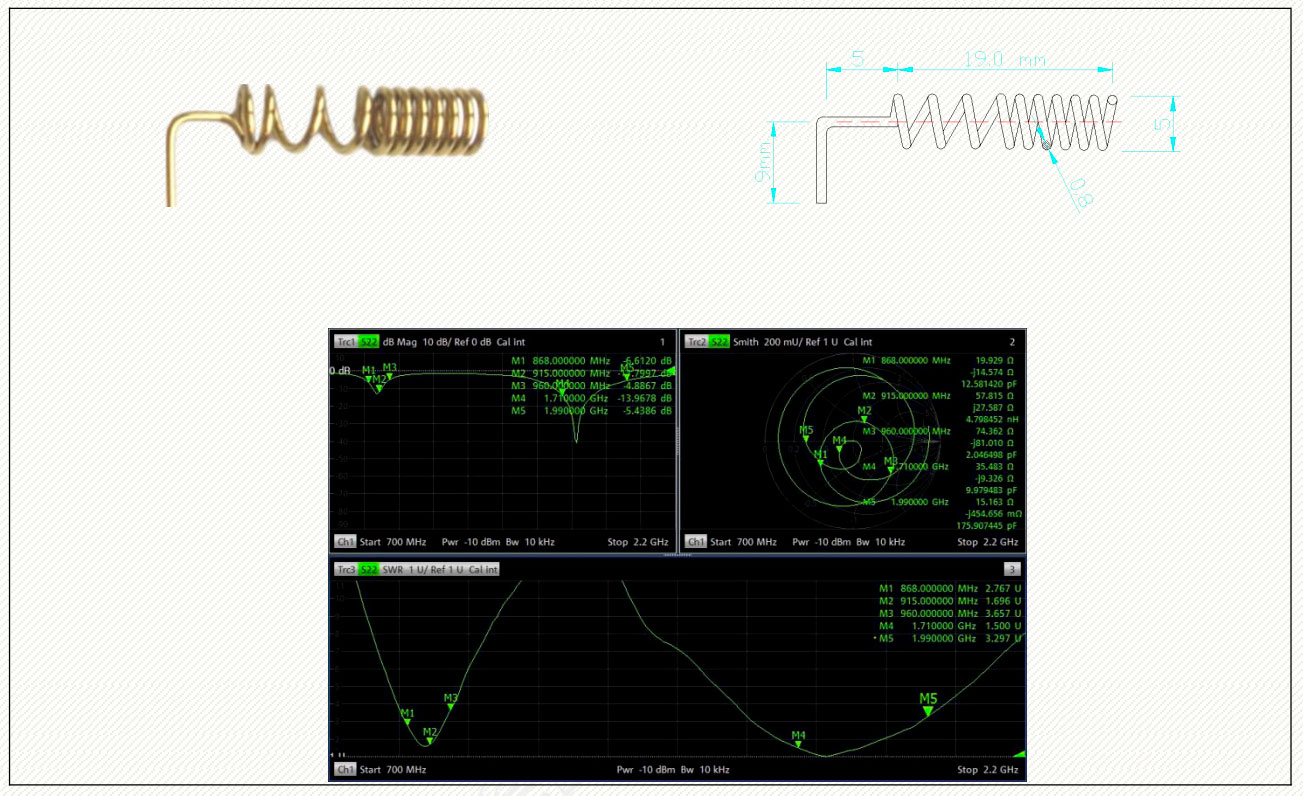Click diagram number 1 in dB Mag panel
Viewport: 1303px width, 796px height.
click(x=662, y=342)
